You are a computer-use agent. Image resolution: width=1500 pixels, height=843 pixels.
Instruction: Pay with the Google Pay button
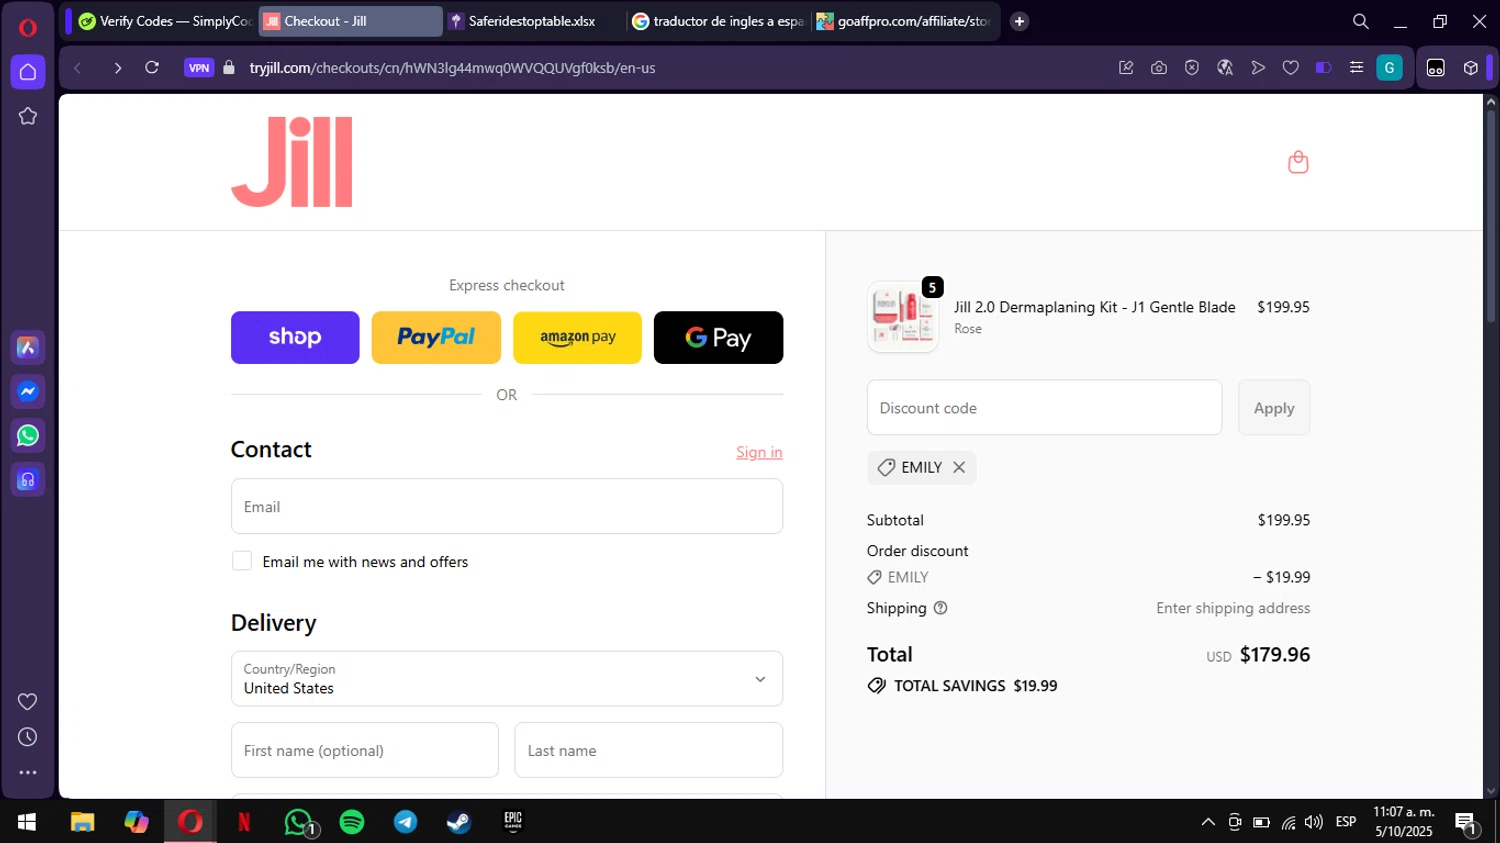718,337
